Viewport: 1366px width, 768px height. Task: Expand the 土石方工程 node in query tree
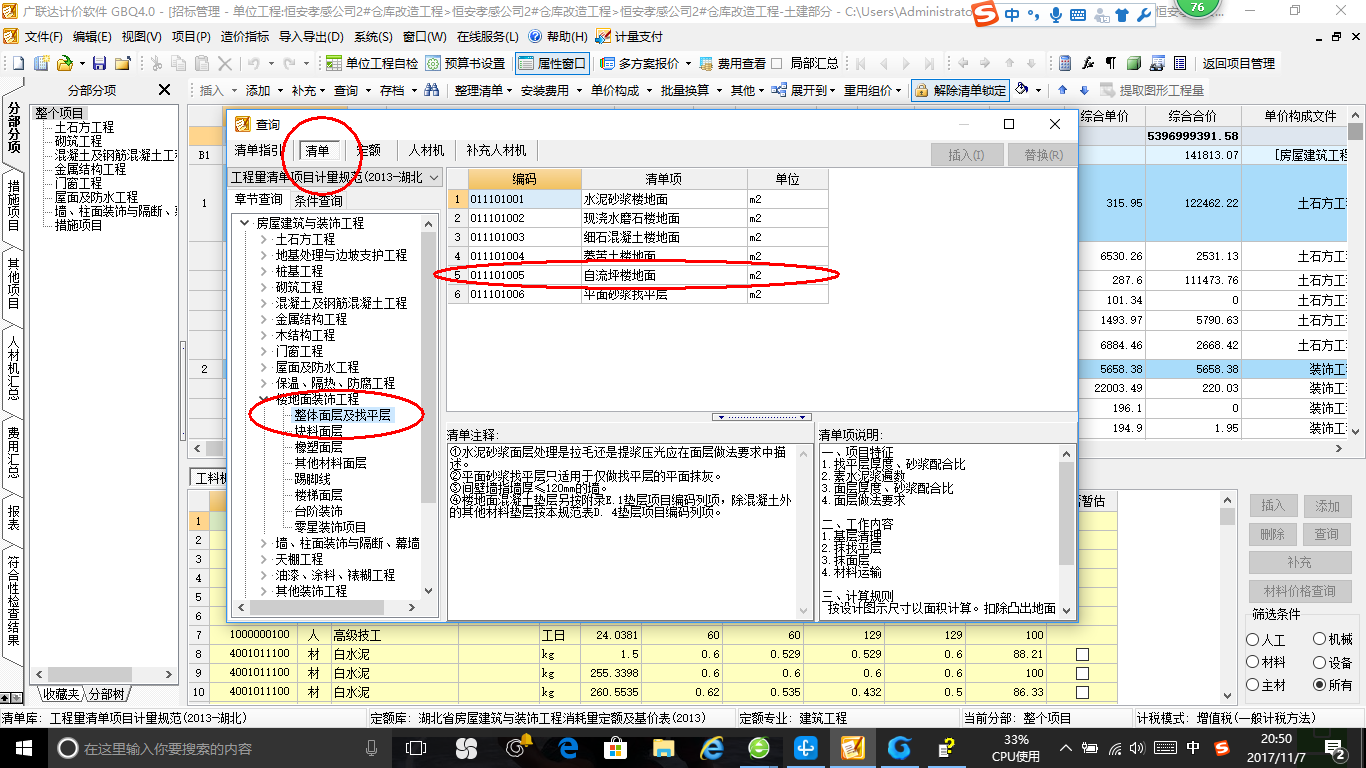pyautogui.click(x=264, y=239)
